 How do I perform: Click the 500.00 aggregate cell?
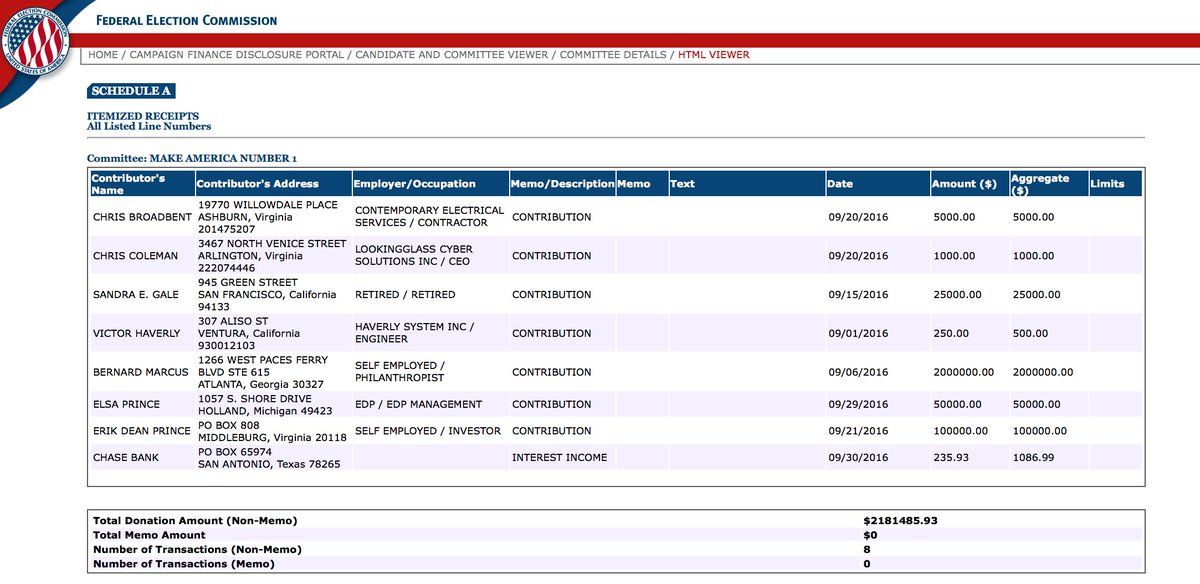tap(1031, 333)
